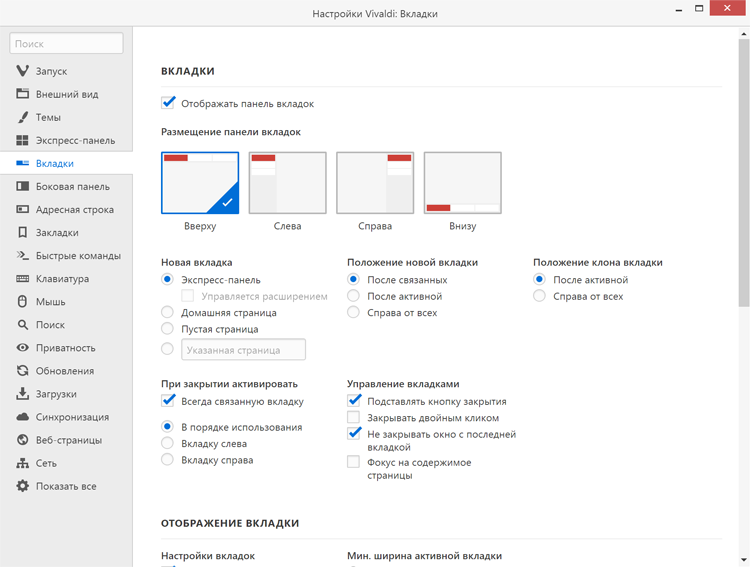750x567 pixels.
Task: Open Экспресс-панель grid icon in sidebar
Action: pyautogui.click(x=22, y=140)
